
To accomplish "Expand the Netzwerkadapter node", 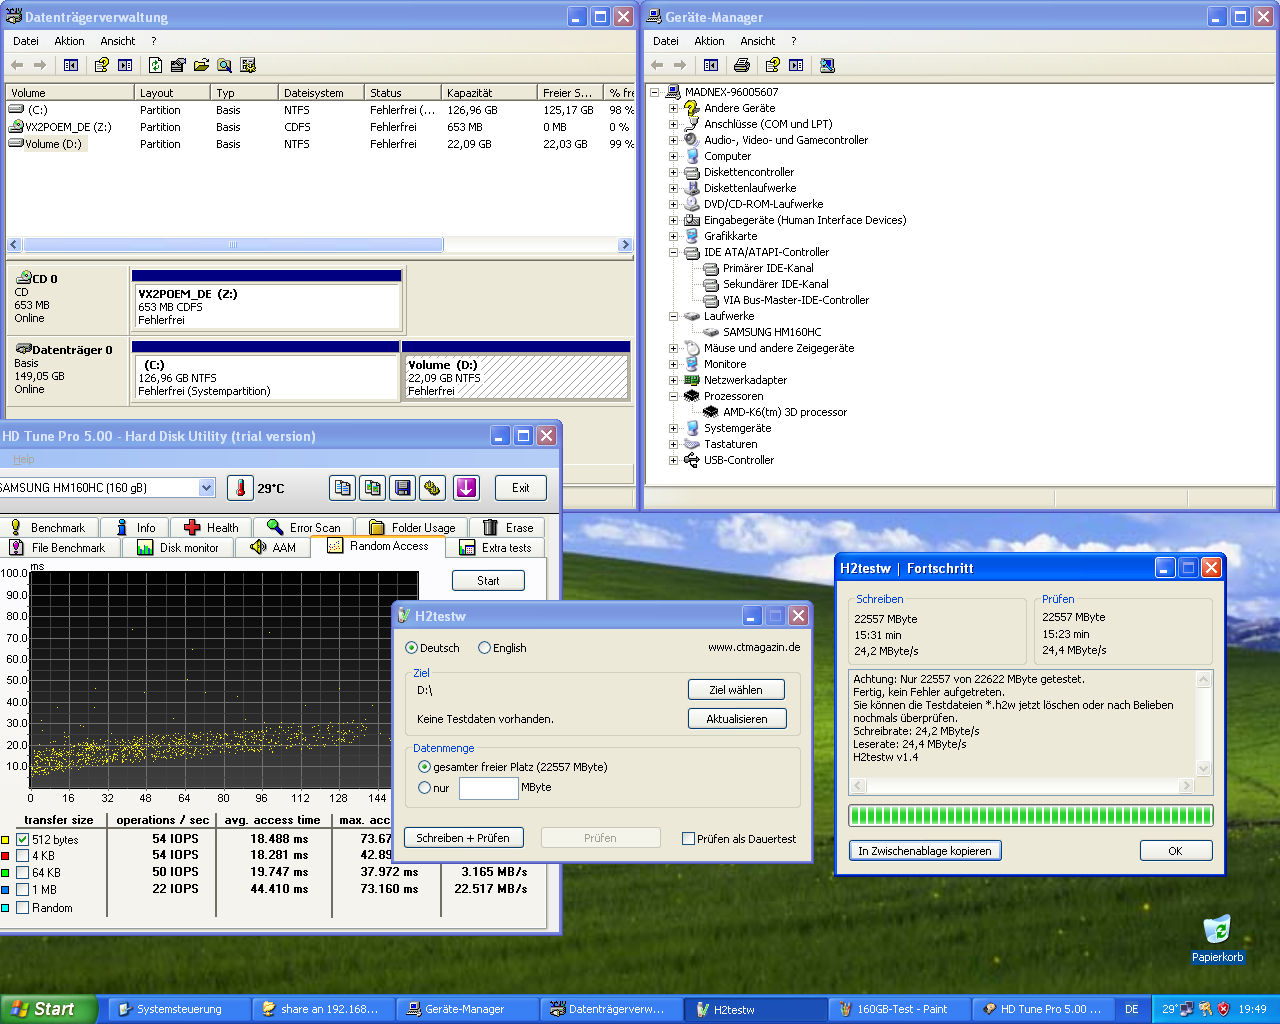I will tap(673, 380).
